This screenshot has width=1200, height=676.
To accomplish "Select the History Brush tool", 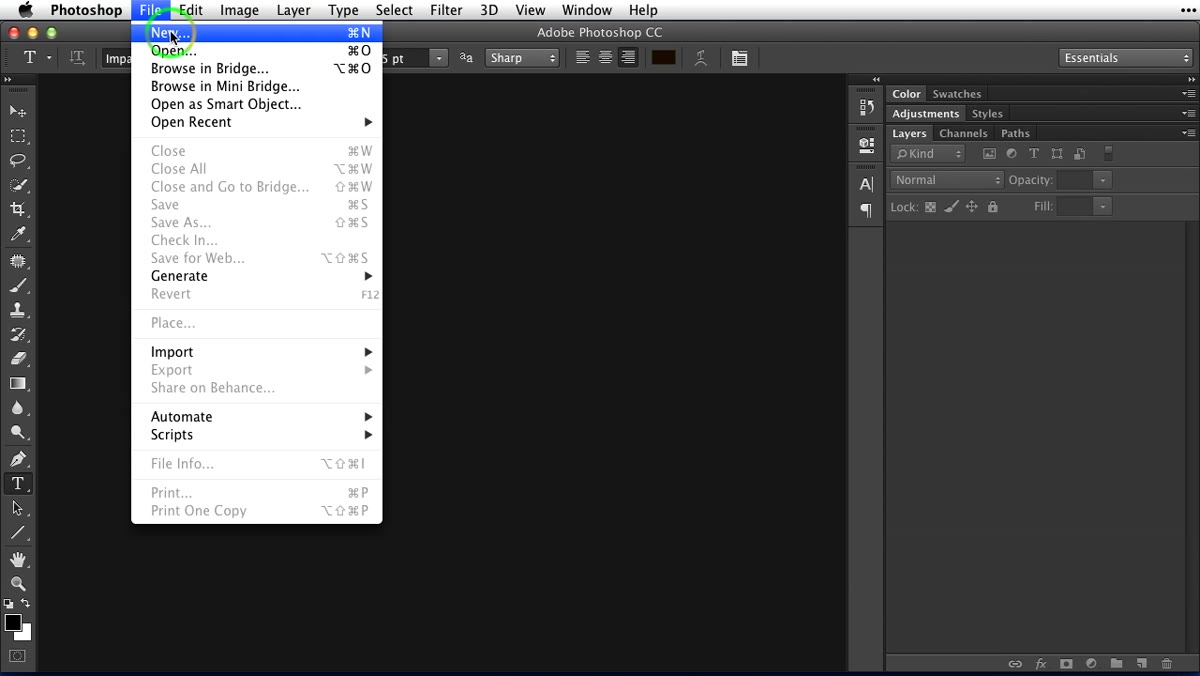I will coord(18,334).
